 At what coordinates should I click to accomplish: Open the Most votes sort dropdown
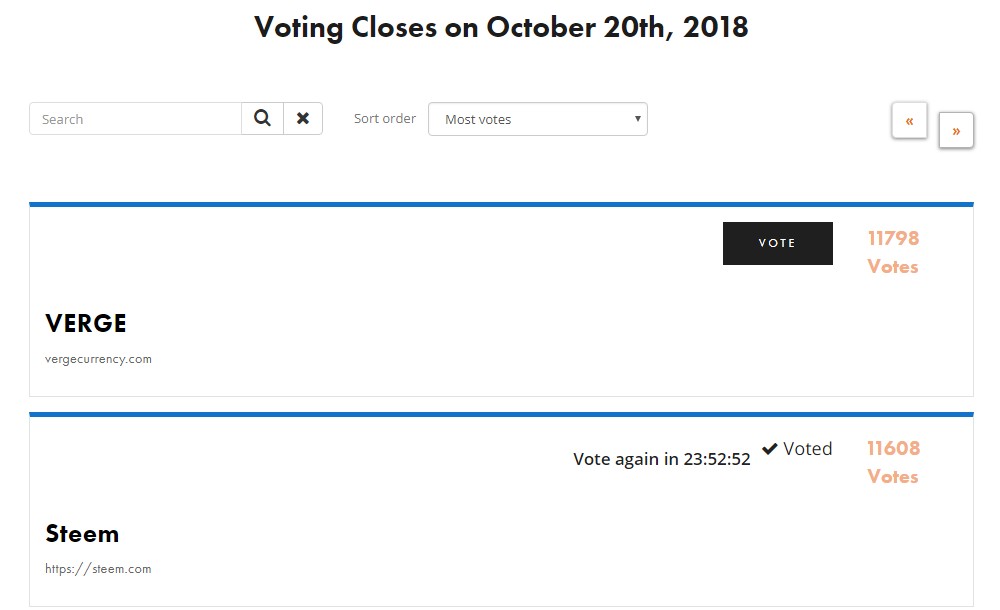coord(538,119)
